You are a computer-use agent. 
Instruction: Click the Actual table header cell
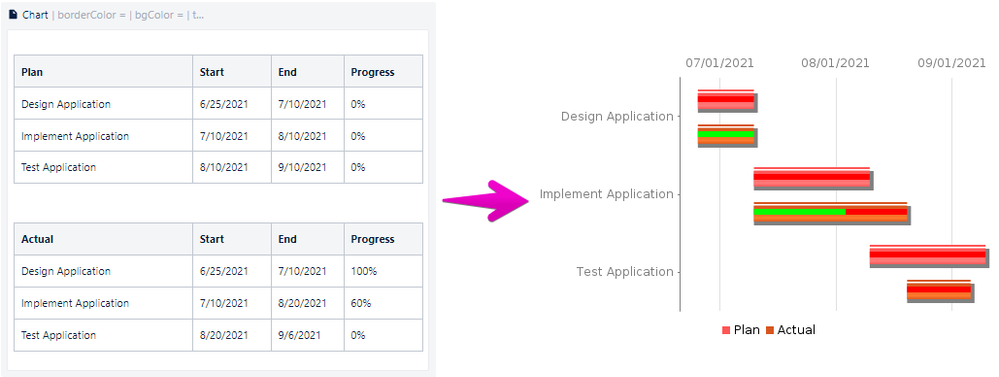(x=103, y=239)
